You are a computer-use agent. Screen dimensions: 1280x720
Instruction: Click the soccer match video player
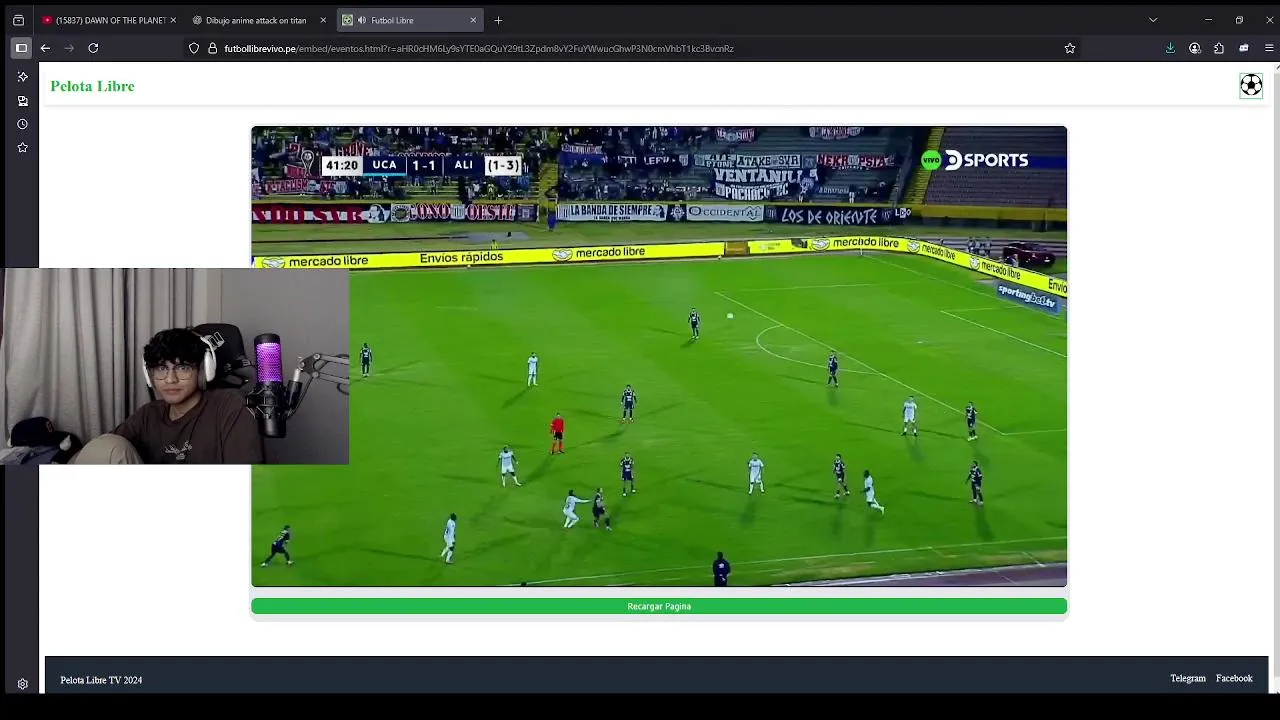(x=659, y=356)
